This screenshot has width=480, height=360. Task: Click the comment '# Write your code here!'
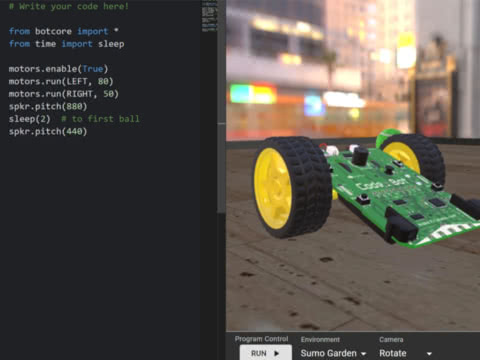click(69, 6)
